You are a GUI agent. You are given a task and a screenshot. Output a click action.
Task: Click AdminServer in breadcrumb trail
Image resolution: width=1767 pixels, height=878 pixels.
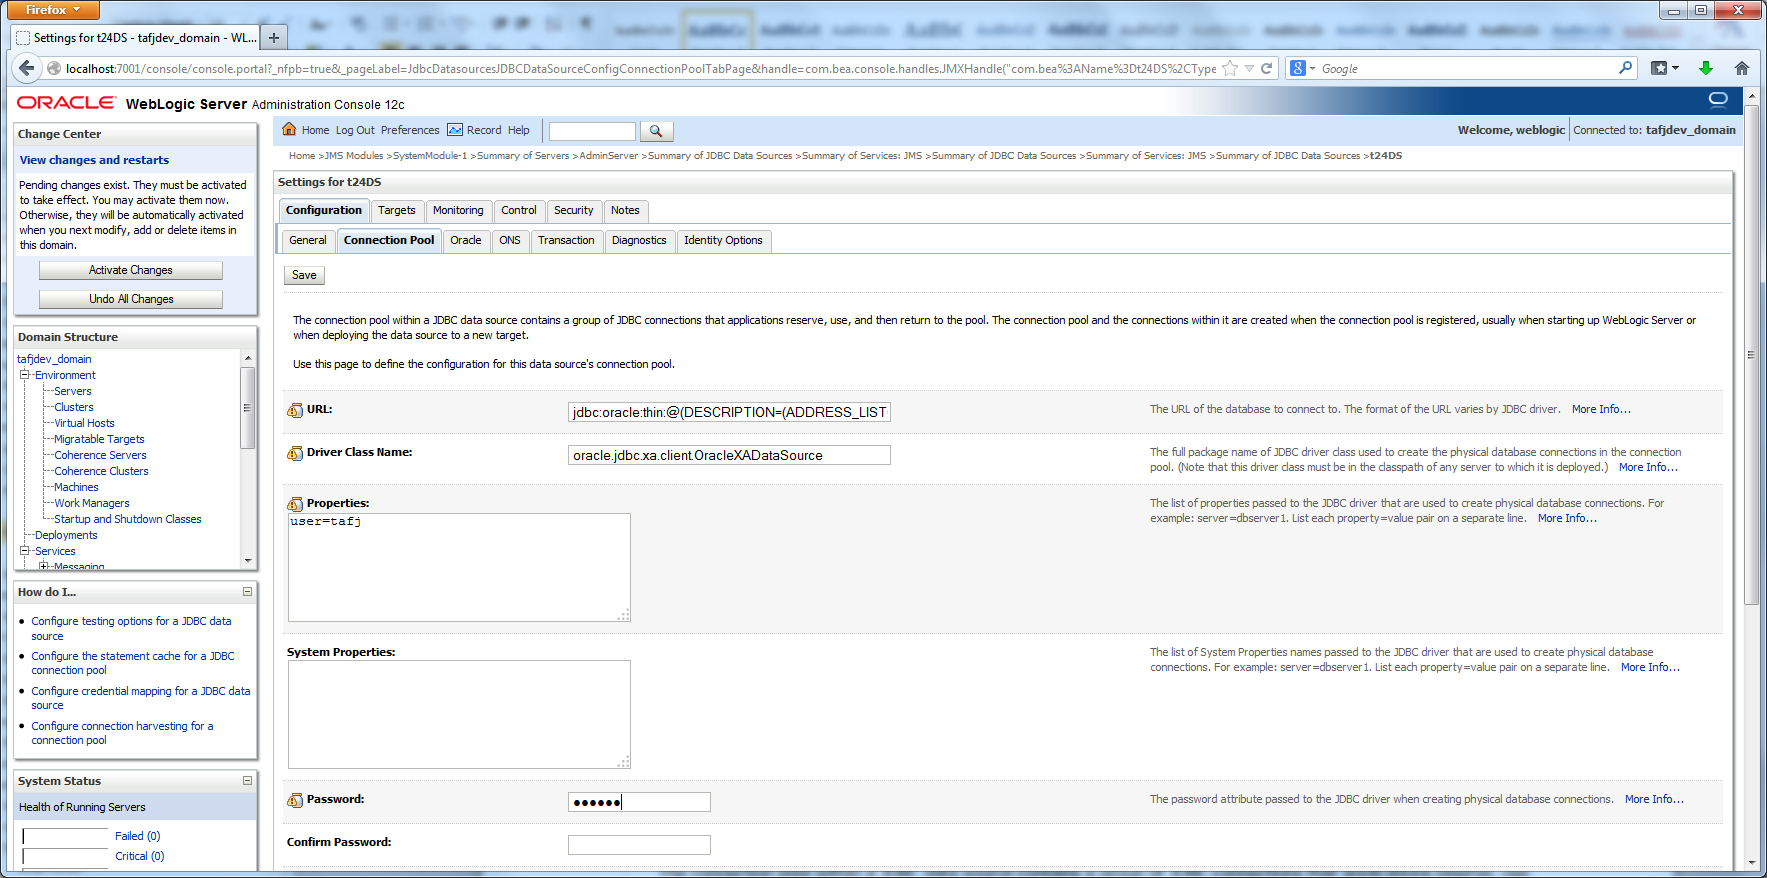point(608,156)
